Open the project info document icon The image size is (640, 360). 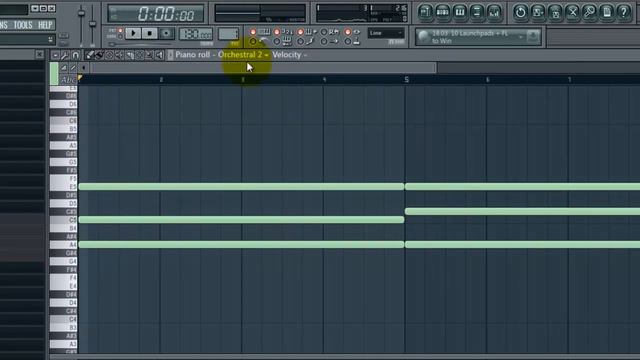(607, 12)
